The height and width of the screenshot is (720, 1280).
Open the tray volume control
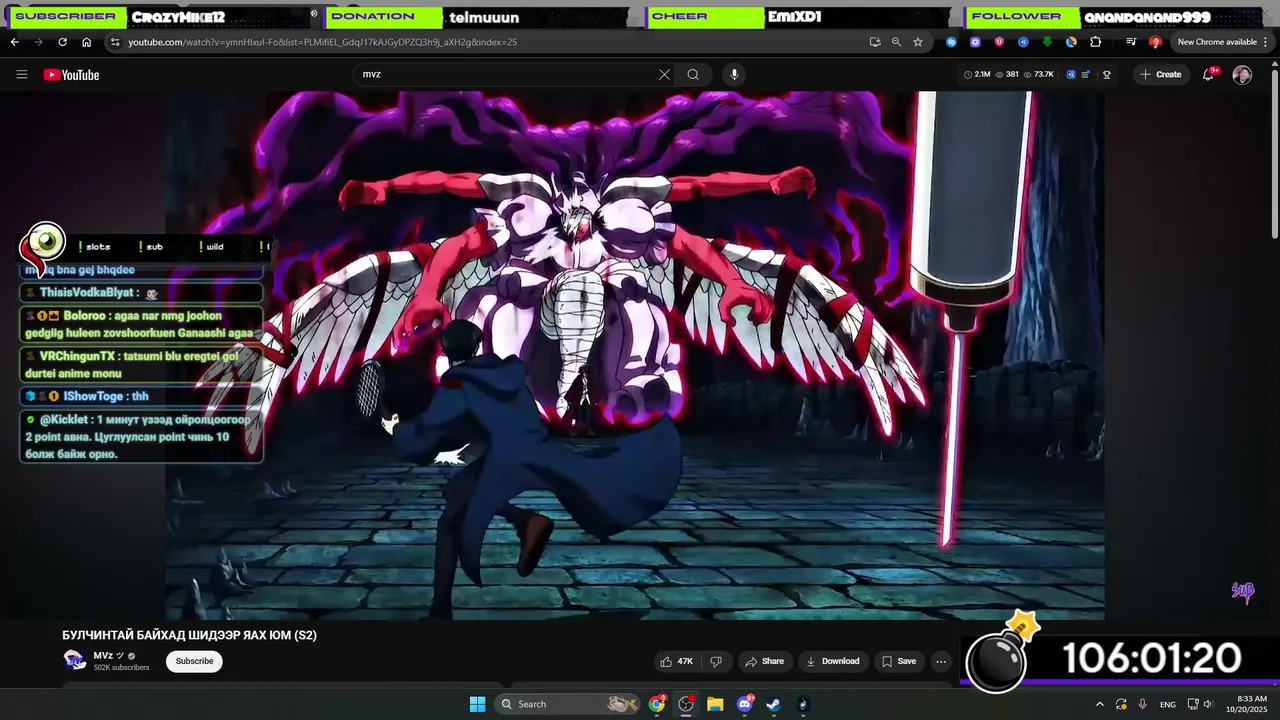coord(1211,704)
